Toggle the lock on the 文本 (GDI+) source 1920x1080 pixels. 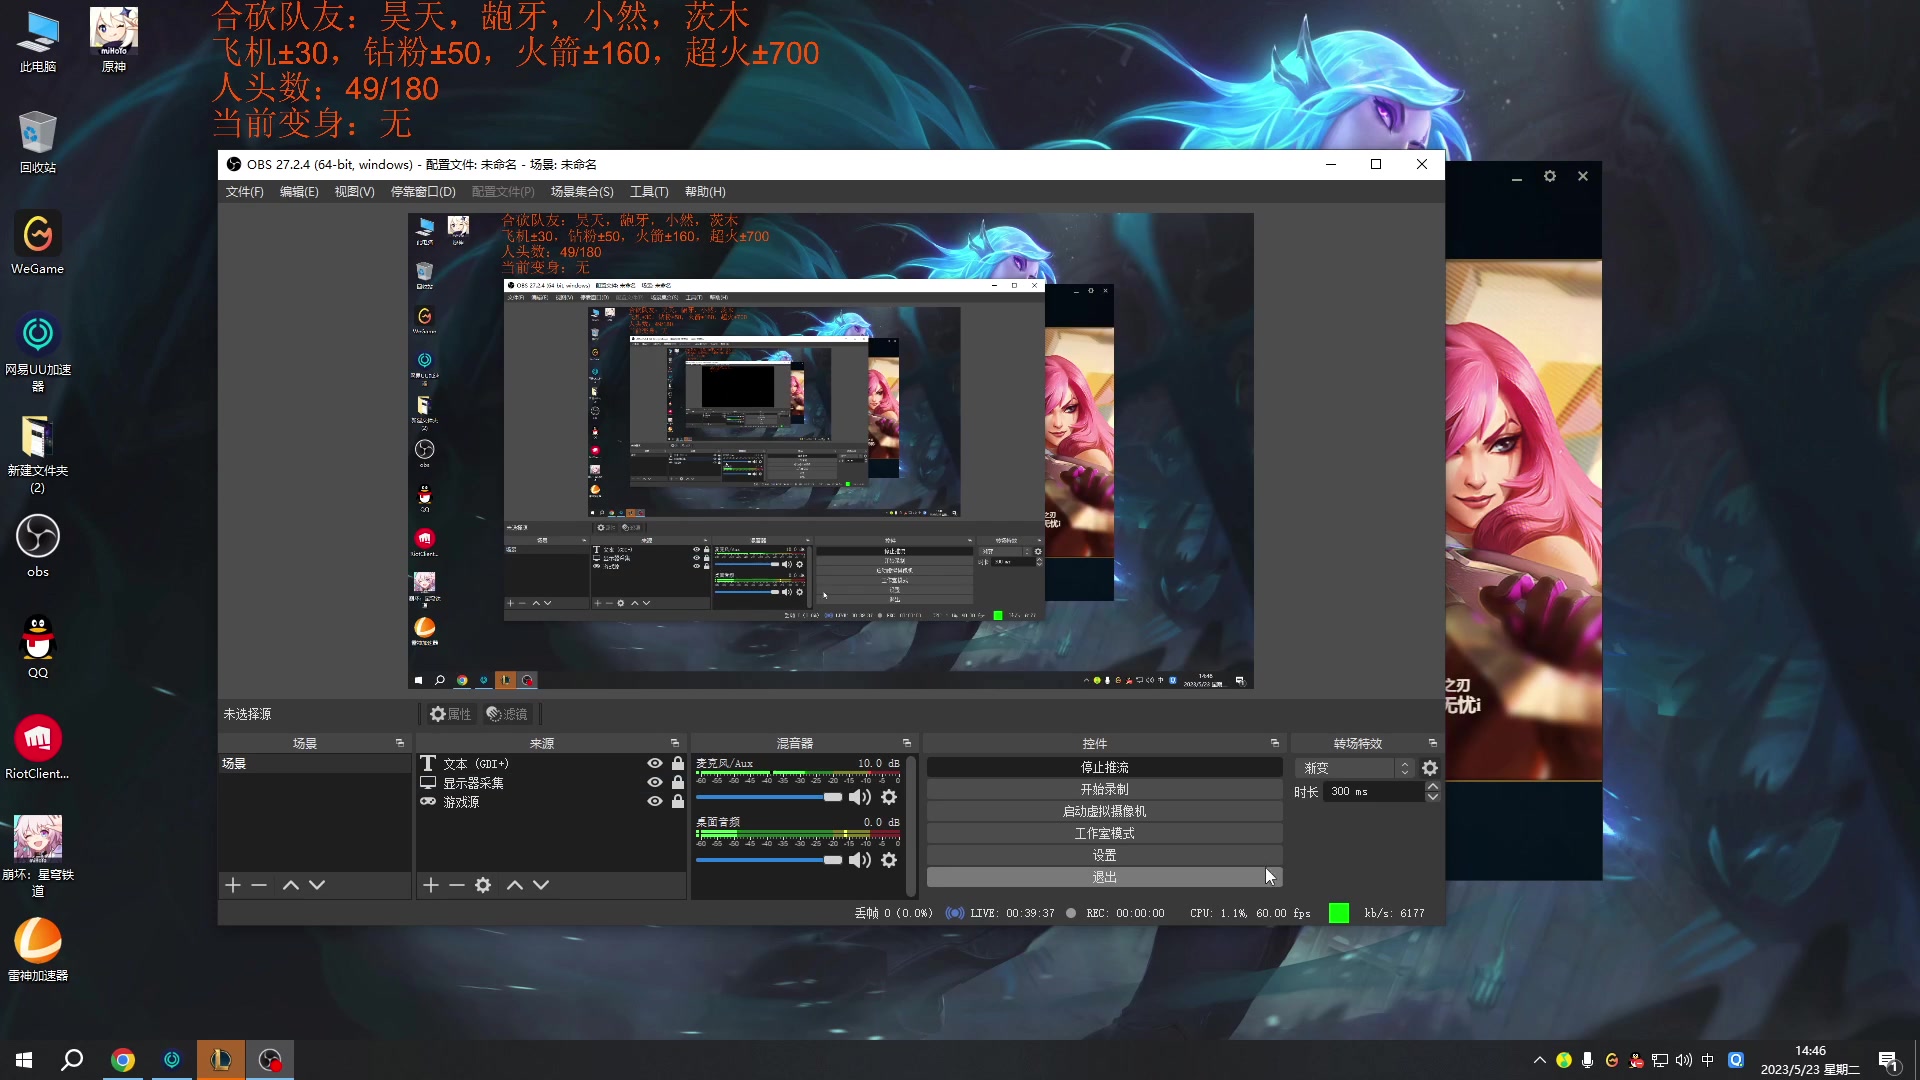678,763
